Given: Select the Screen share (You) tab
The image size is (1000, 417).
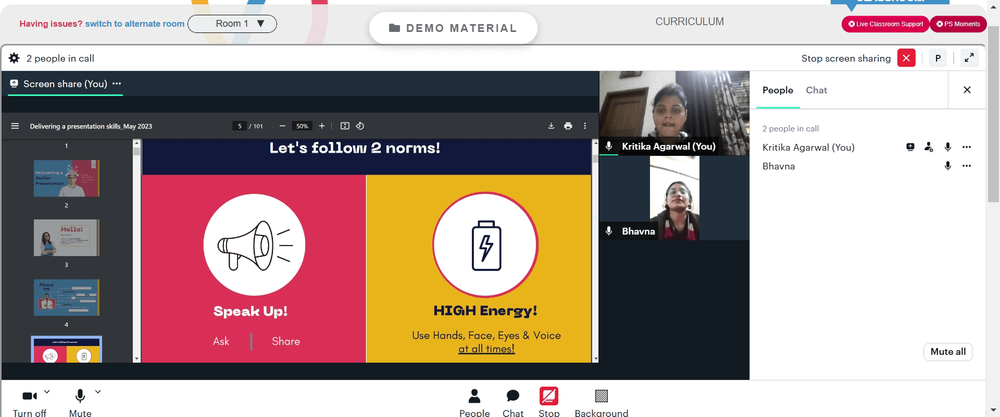Looking at the screenshot, I should pyautogui.click(x=65, y=84).
